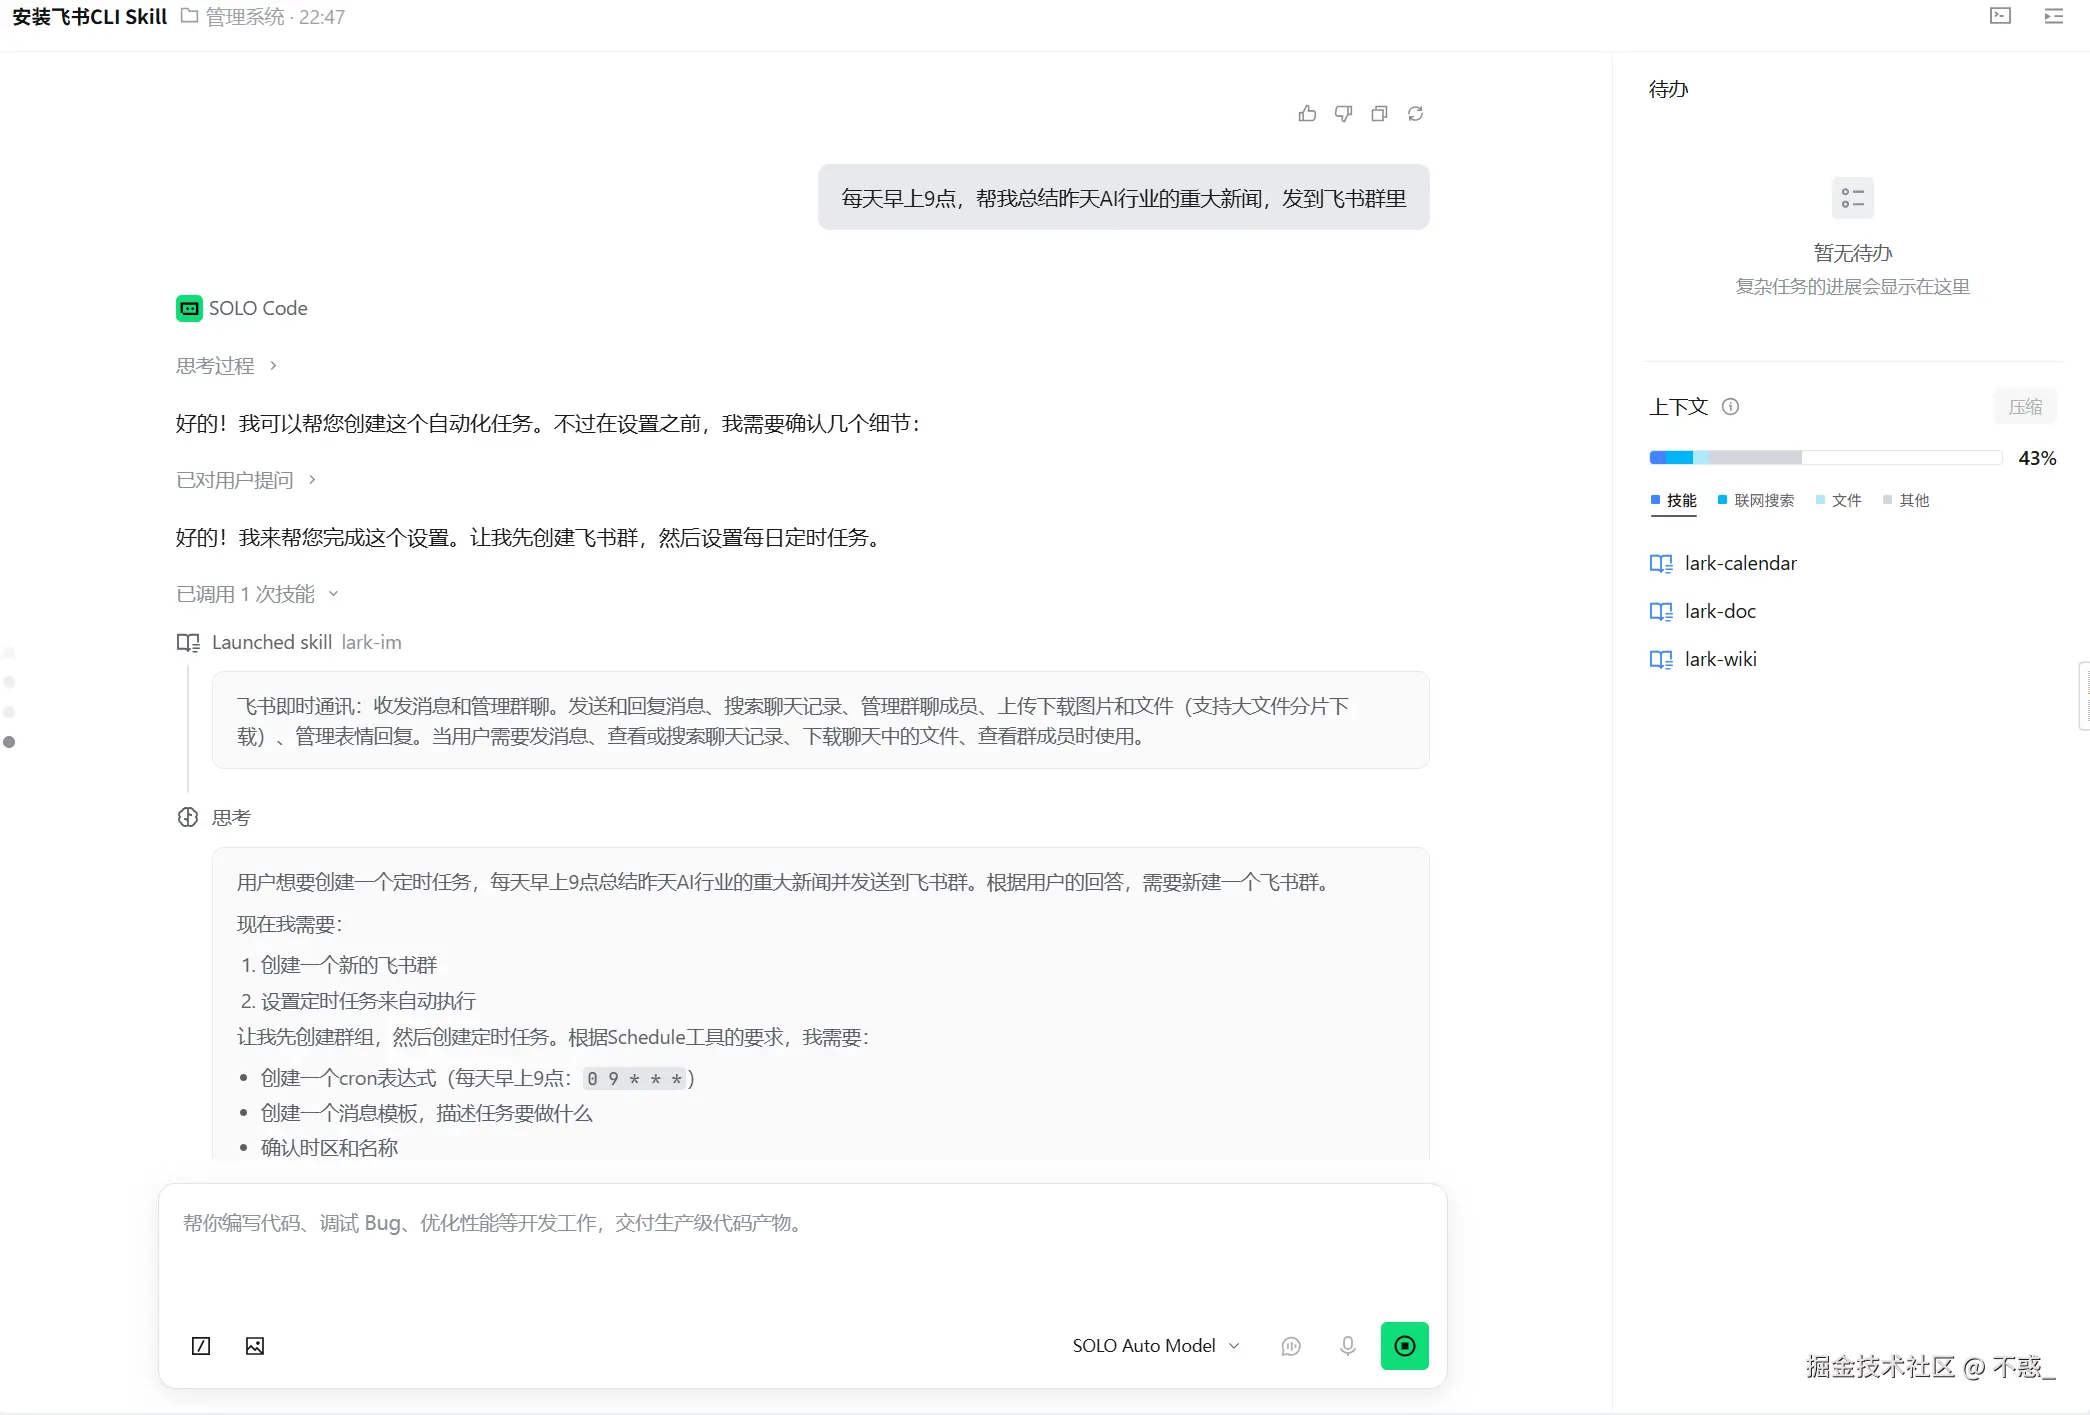Click the lark-im skill name

click(371, 643)
